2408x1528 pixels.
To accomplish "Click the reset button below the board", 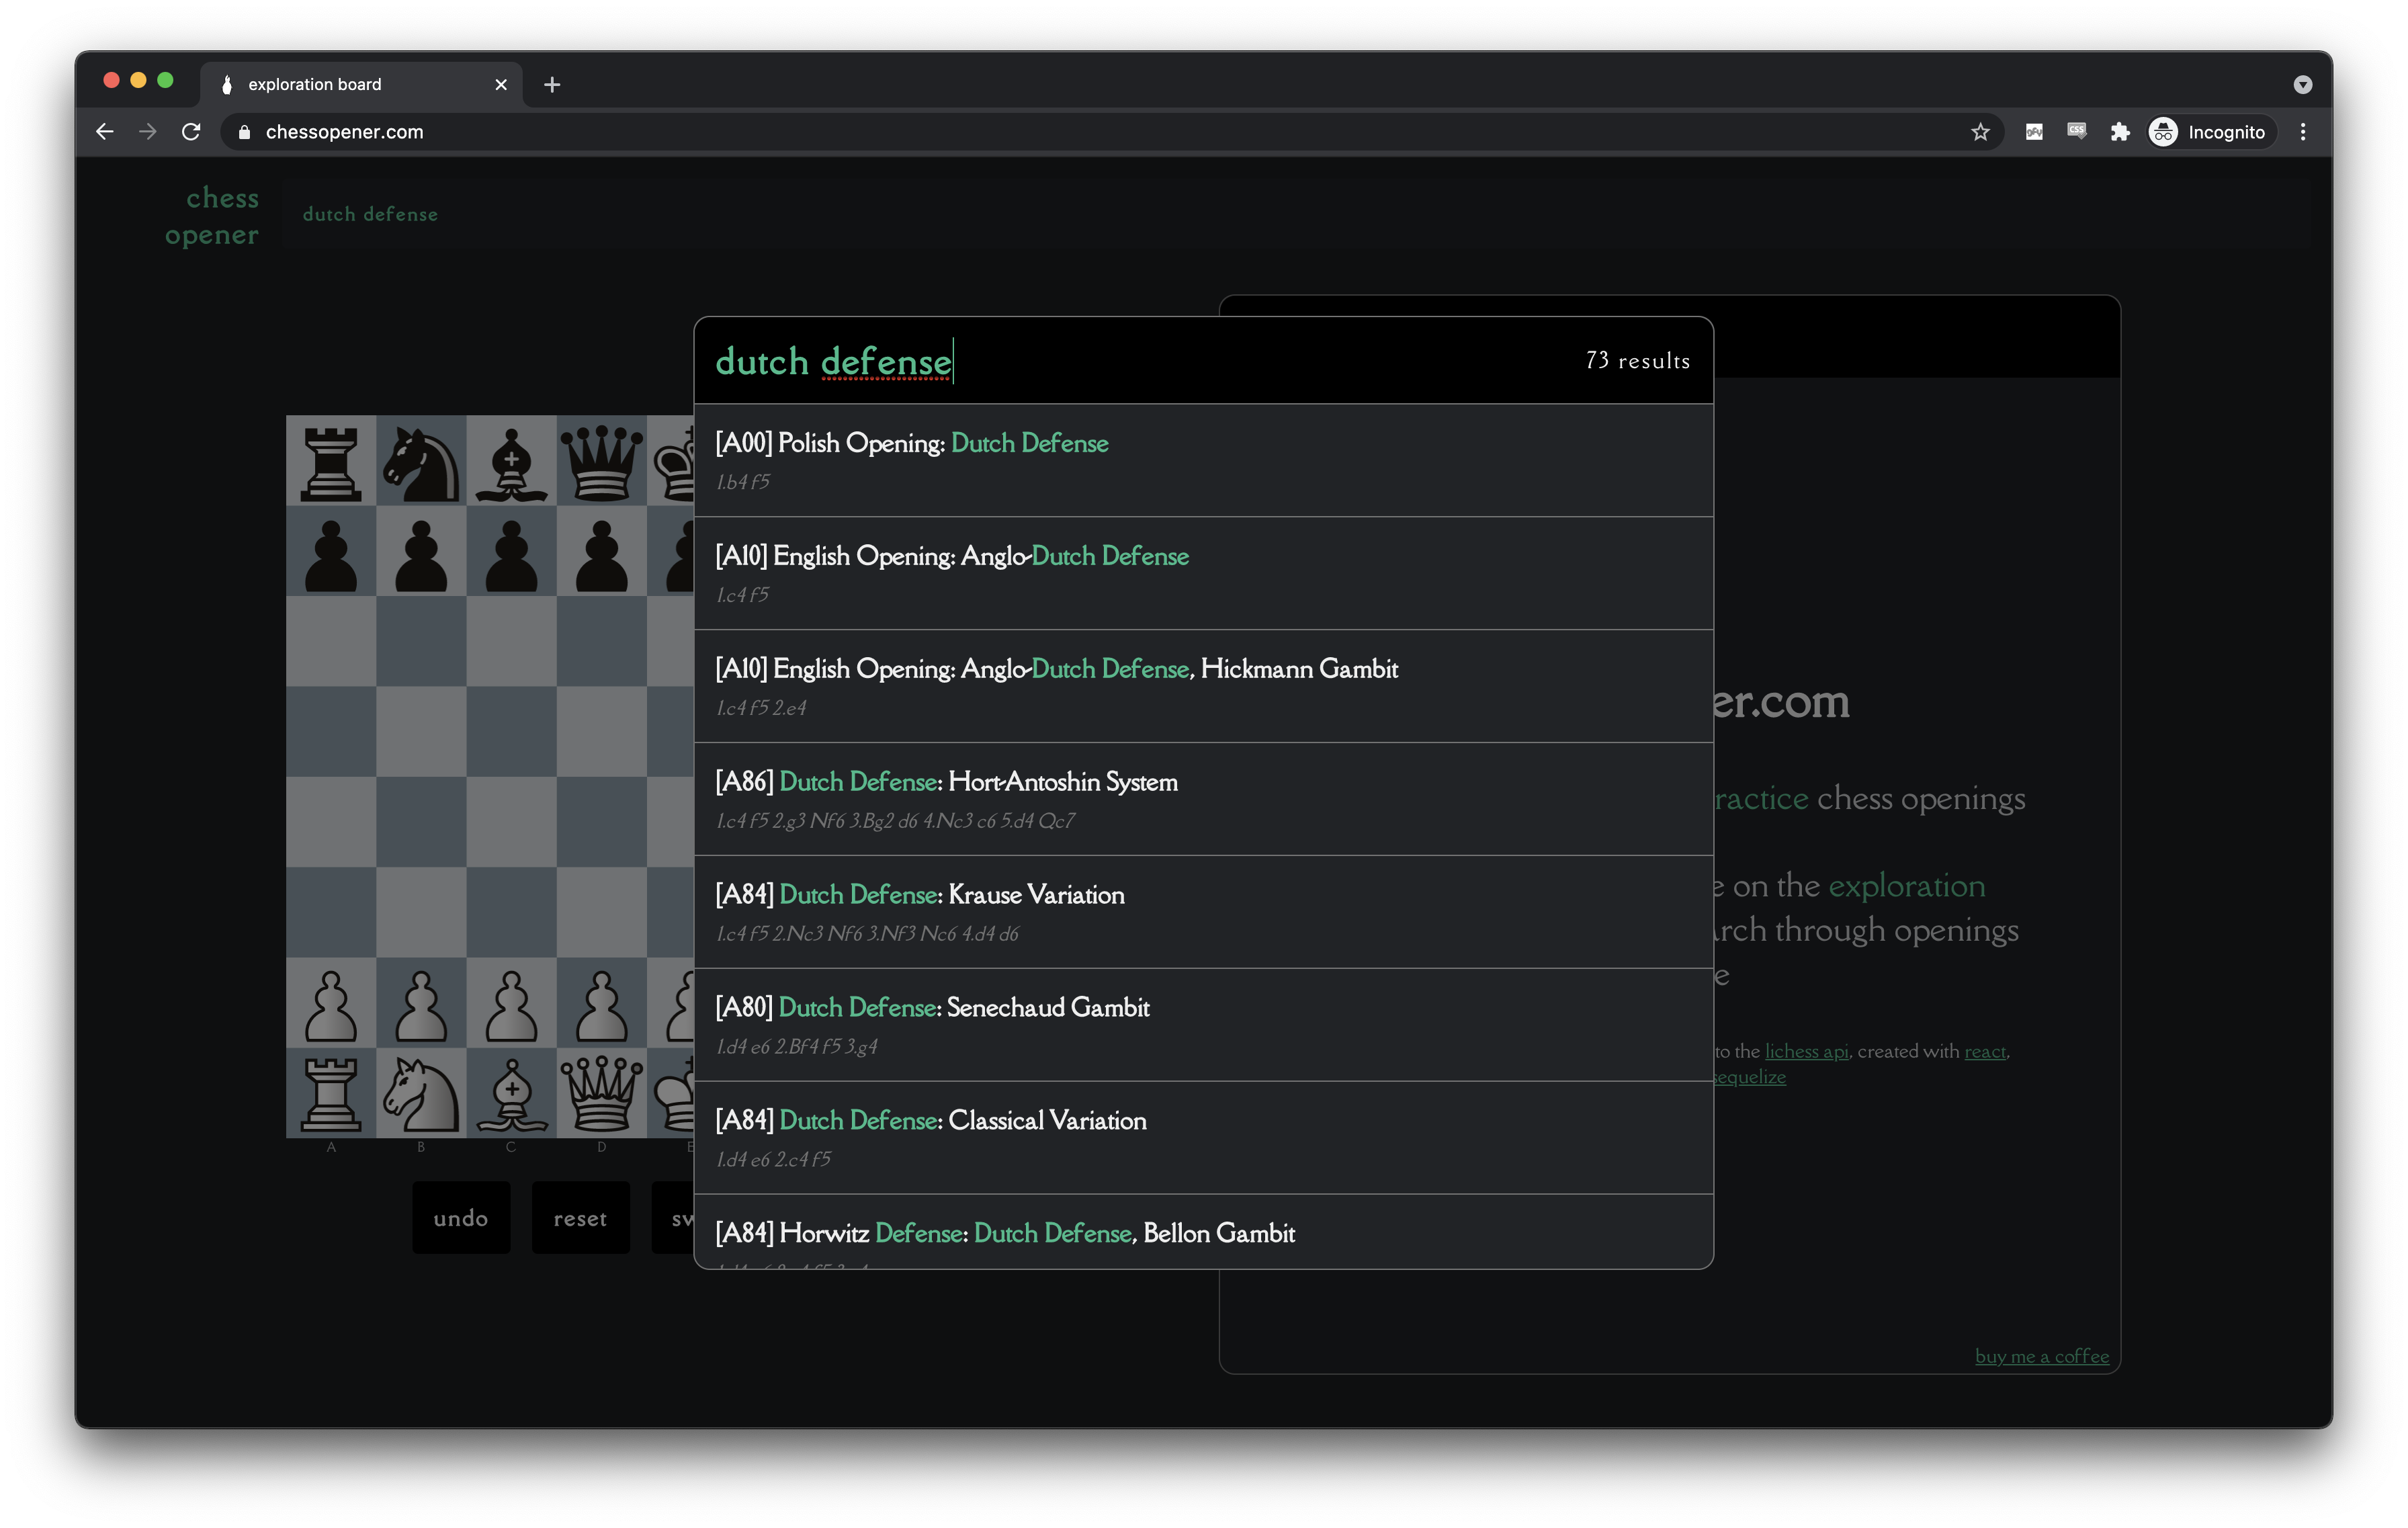I will [580, 1217].
